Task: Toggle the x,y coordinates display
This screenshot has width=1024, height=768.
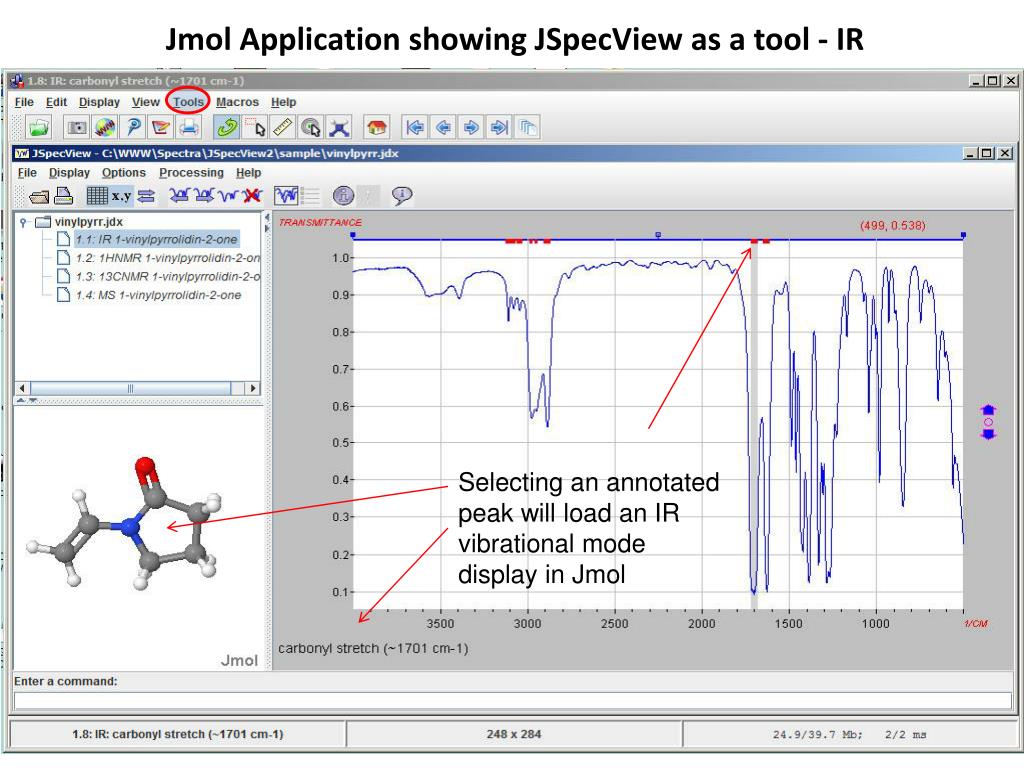Action: [121, 195]
